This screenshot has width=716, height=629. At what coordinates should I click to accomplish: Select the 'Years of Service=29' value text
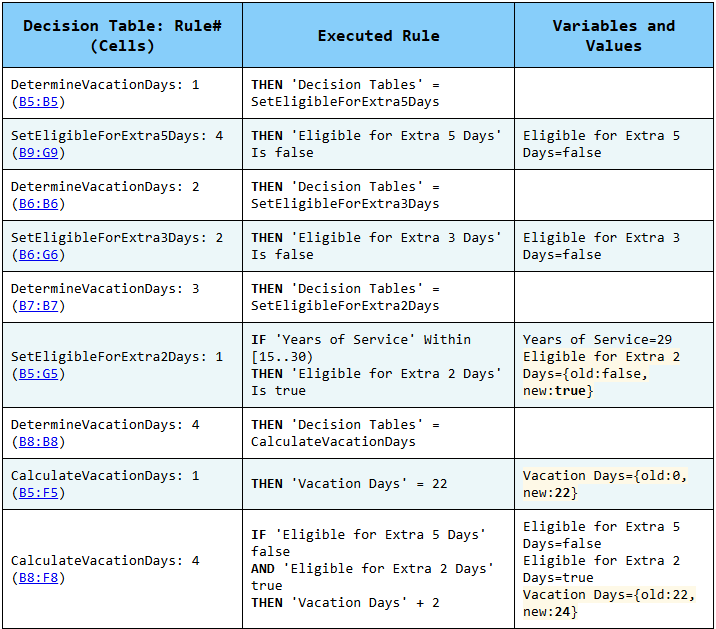click(597, 340)
